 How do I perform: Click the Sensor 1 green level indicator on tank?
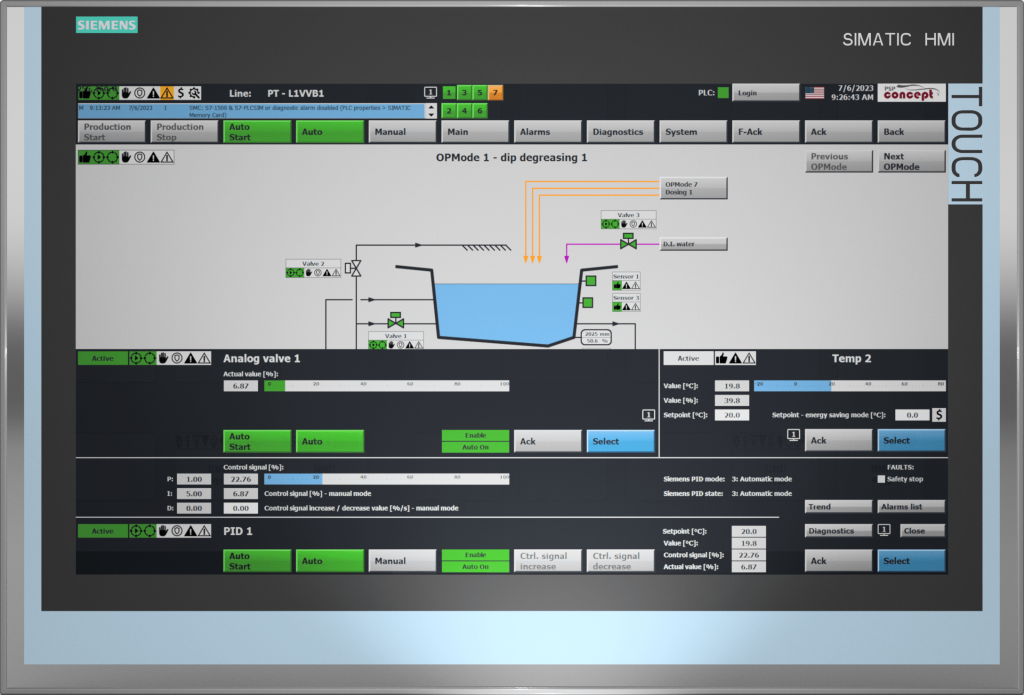[x=591, y=281]
